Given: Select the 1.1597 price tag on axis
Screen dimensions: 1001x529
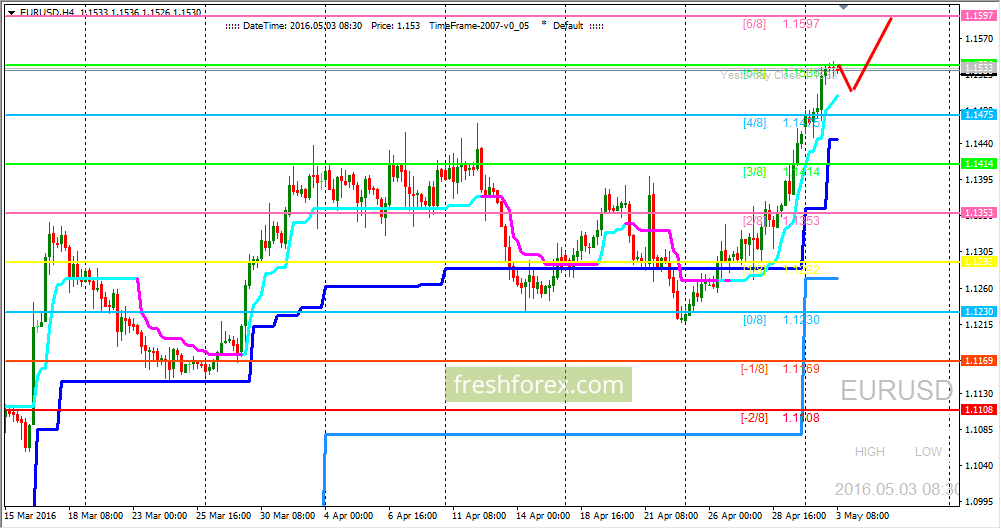Looking at the screenshot, I should tap(979, 15).
